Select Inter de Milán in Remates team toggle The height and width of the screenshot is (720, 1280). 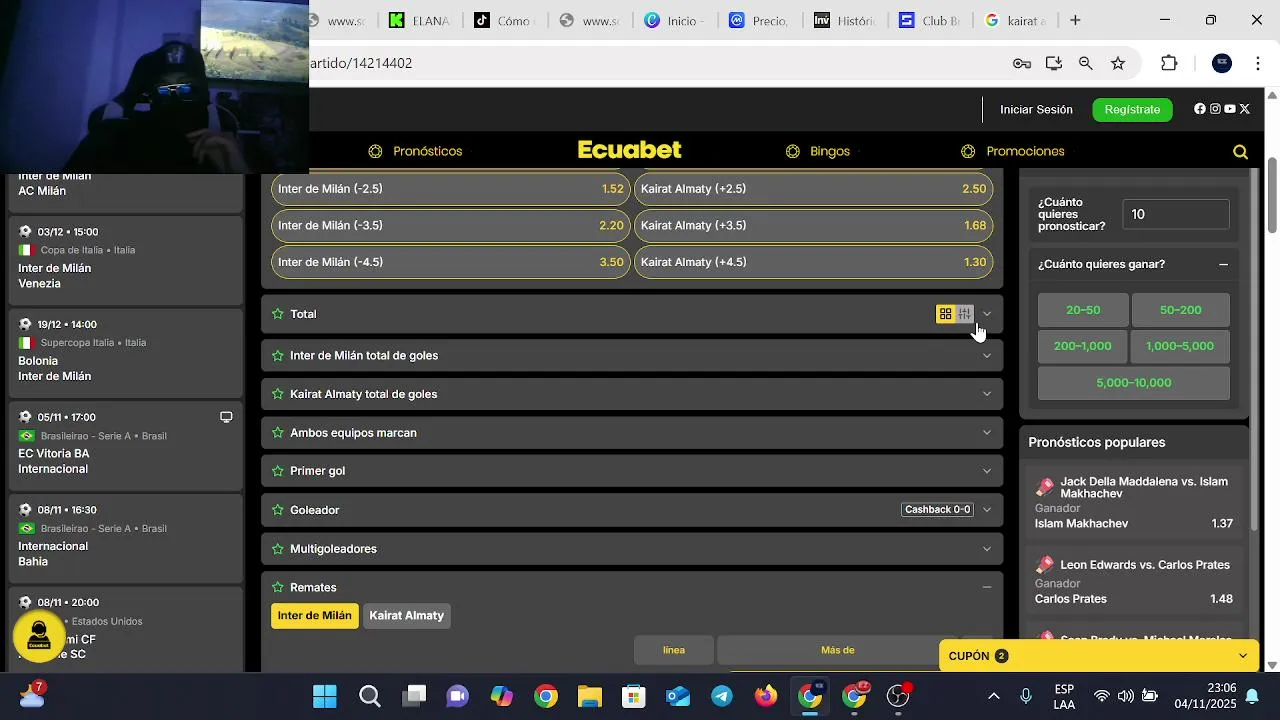click(x=314, y=616)
